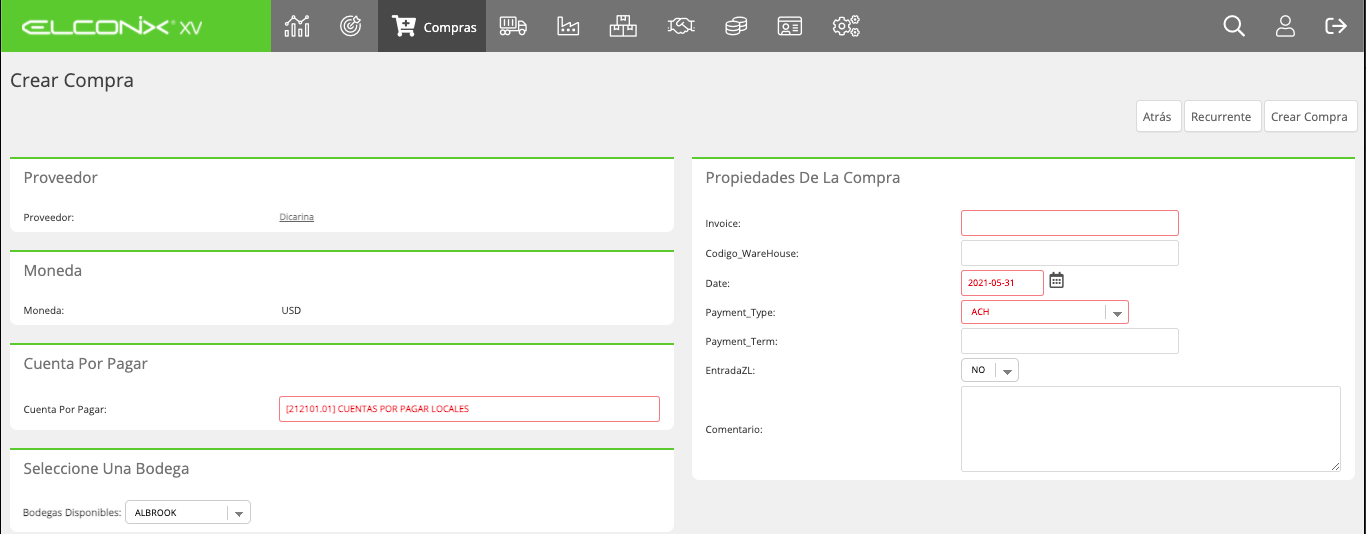Image resolution: width=1366 pixels, height=534 pixels.
Task: Open the EntradaZL dropdown showing NO
Action: (x=989, y=370)
